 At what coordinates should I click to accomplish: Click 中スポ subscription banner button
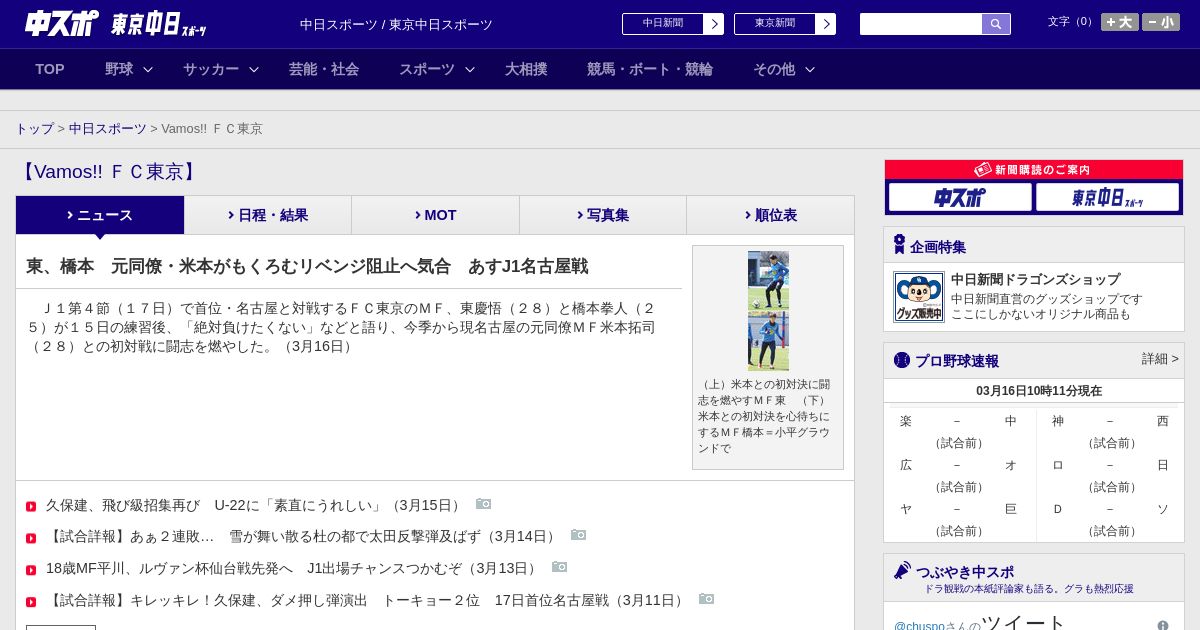[960, 197]
